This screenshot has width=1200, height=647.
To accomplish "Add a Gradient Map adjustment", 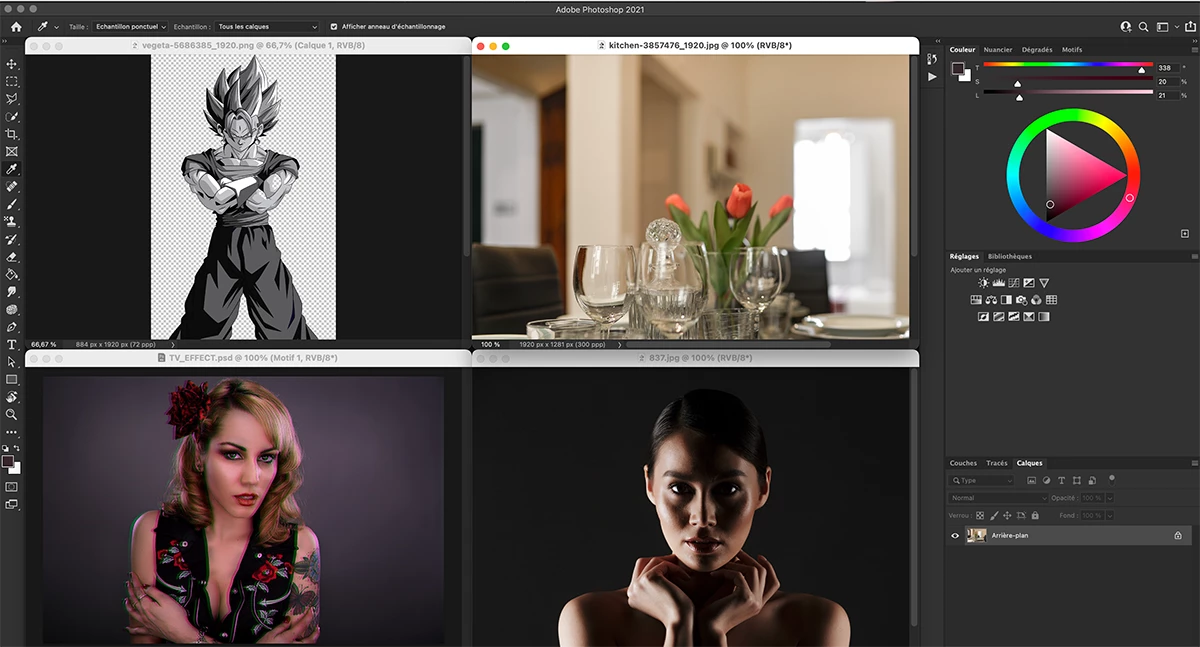I will 1045,317.
